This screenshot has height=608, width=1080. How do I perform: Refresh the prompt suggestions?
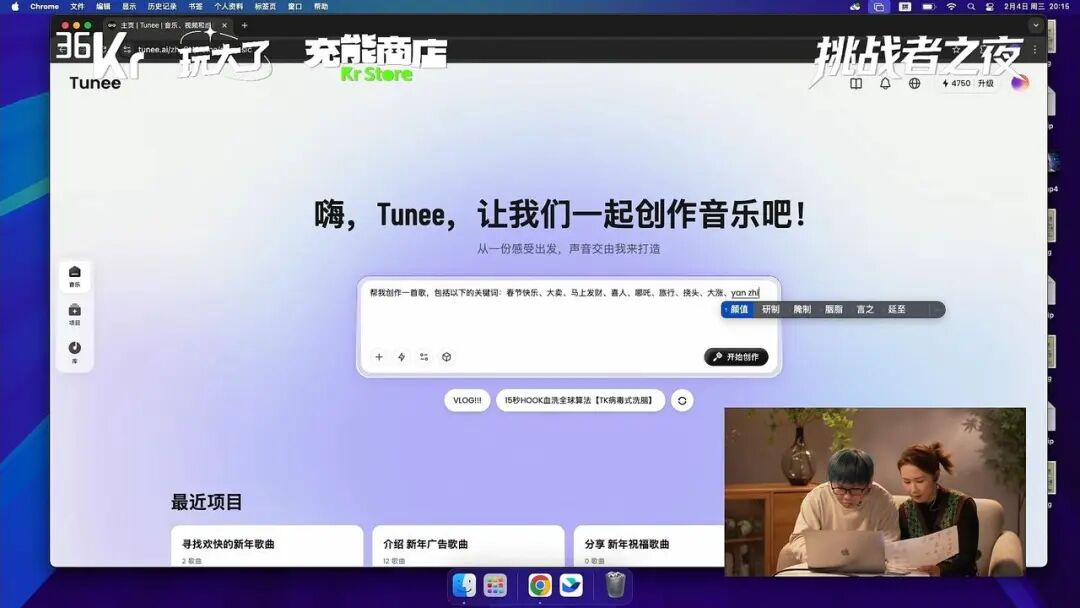[x=682, y=400]
